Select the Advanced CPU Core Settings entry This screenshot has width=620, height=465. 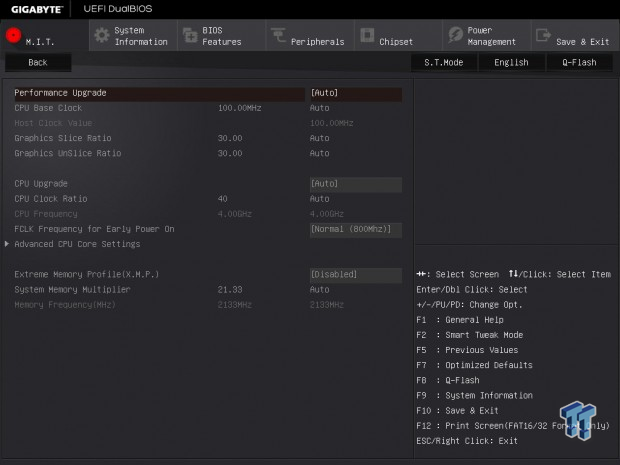77,244
